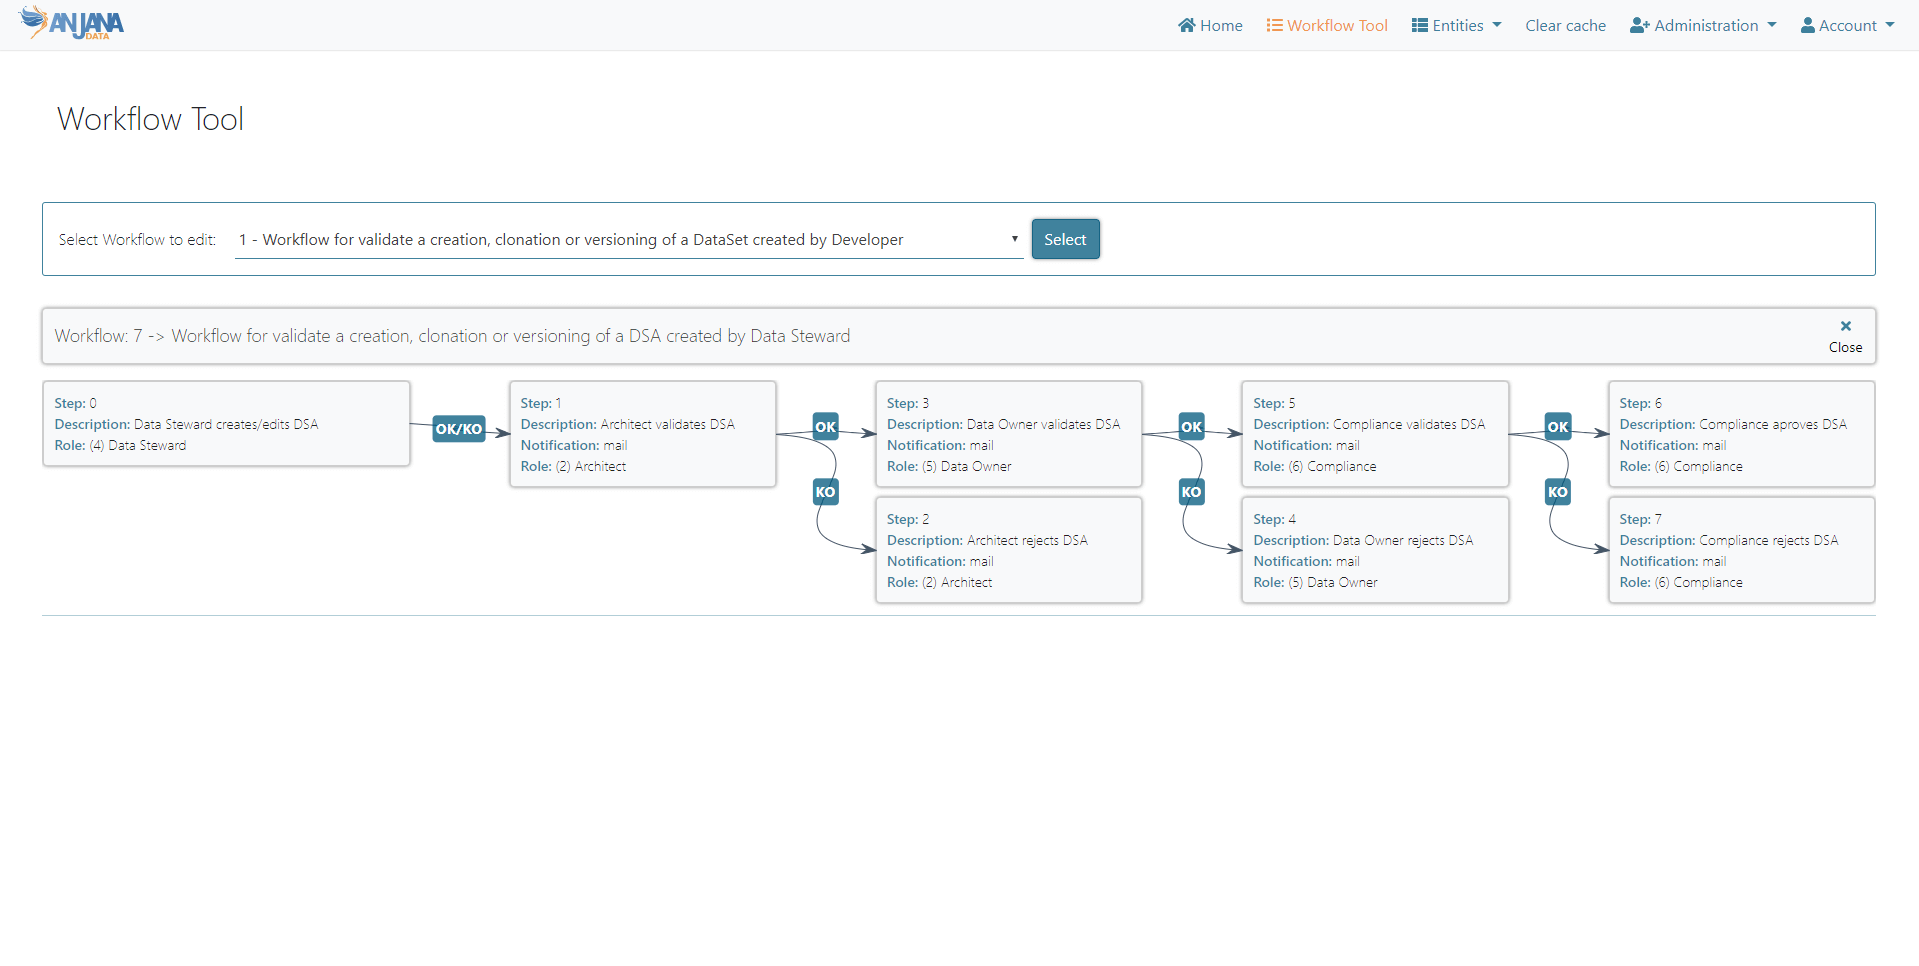Select the Step 0 Data Steward card

click(x=226, y=424)
